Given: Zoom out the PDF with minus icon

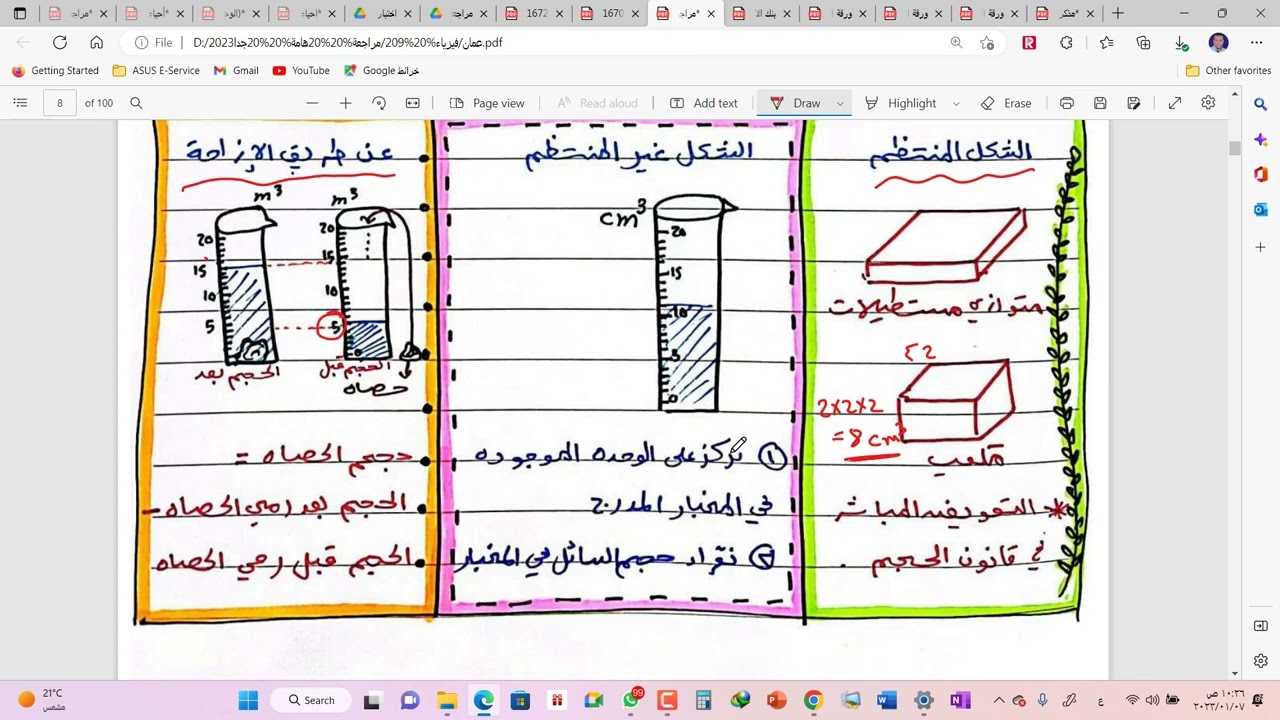Looking at the screenshot, I should point(312,103).
